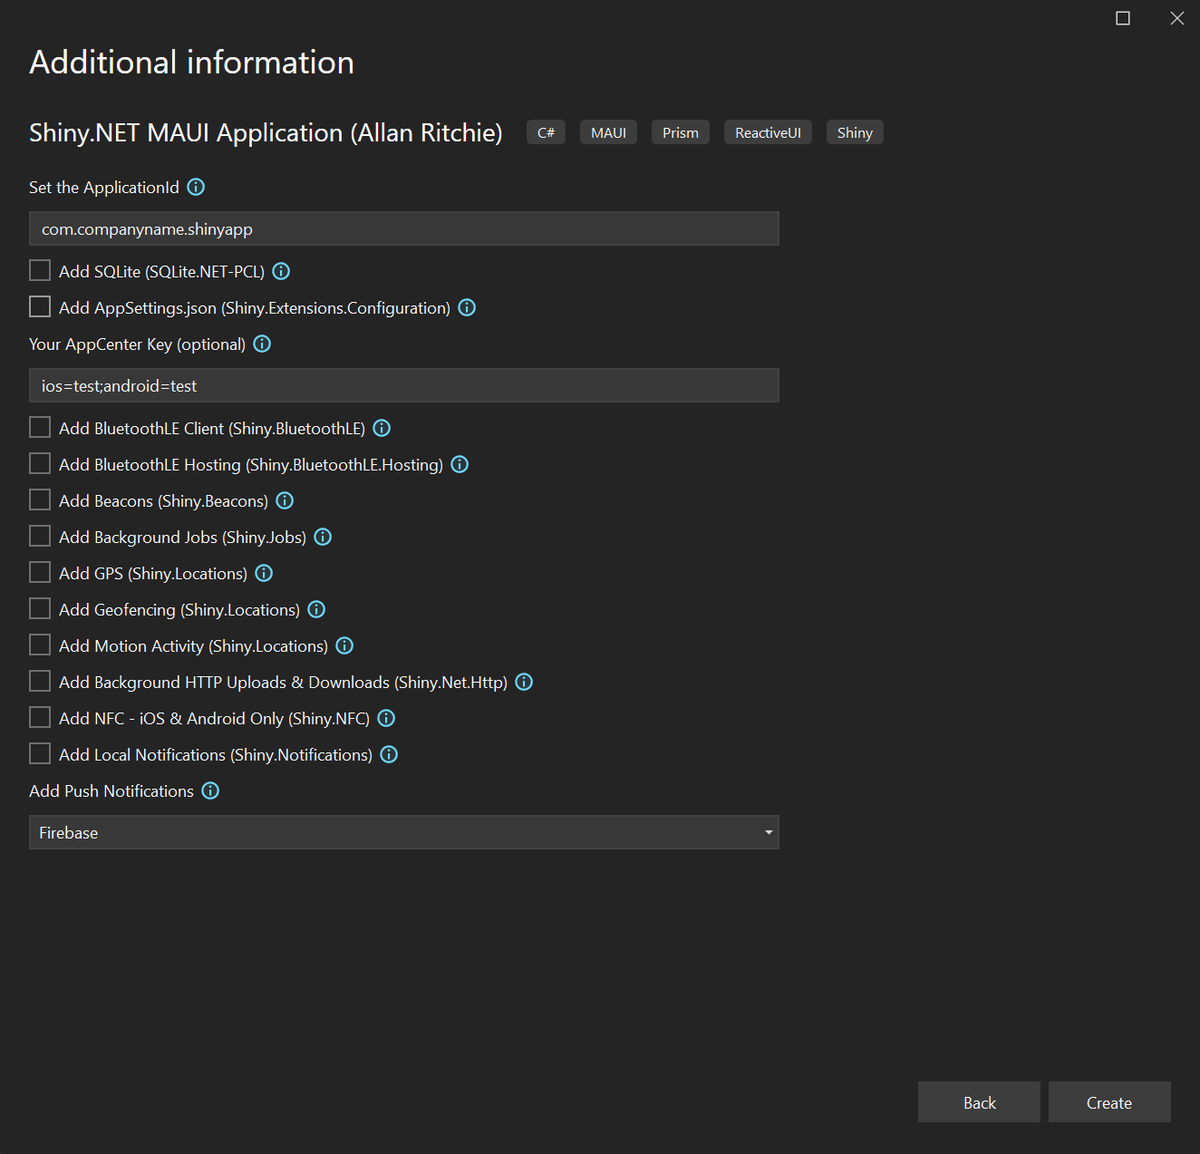Click the MAUI tag
The height and width of the screenshot is (1154, 1200).
[608, 133]
